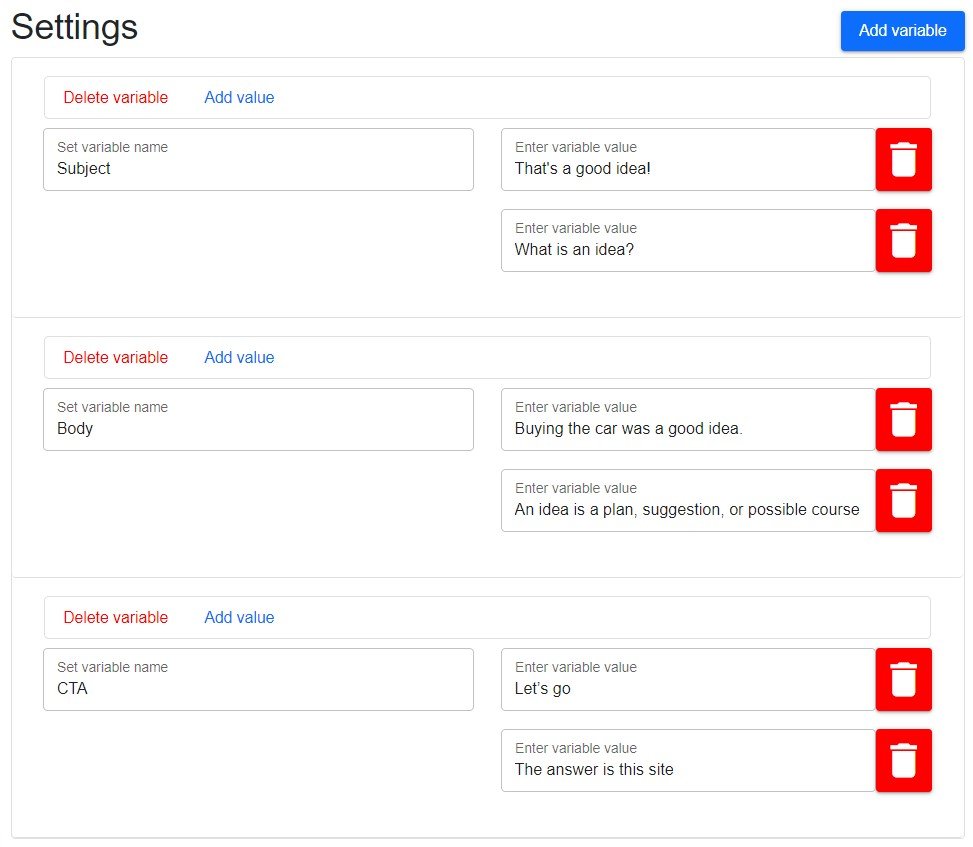Delete variable for the CTA section
973x847 pixels.
(115, 617)
